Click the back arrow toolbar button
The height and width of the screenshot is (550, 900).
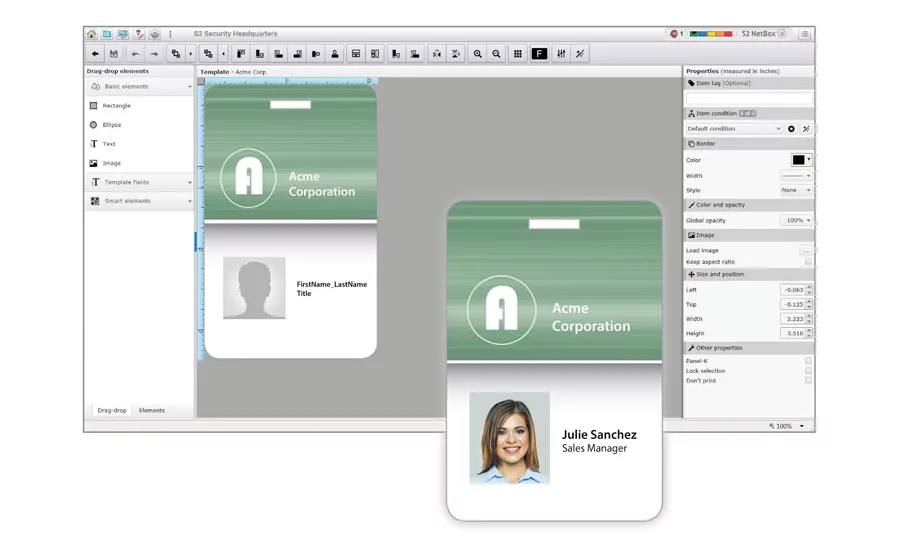[95, 54]
